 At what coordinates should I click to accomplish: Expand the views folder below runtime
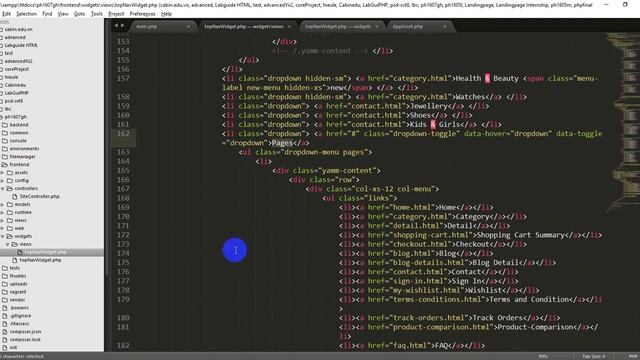(3, 220)
